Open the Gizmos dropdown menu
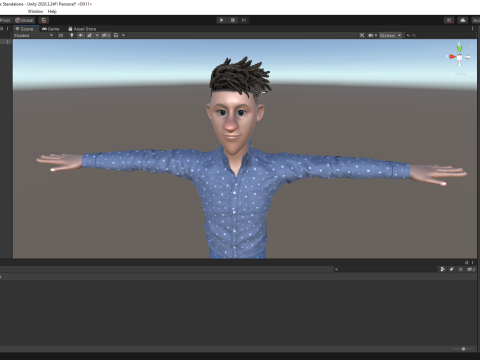Image resolution: width=480 pixels, height=360 pixels. [x=390, y=35]
